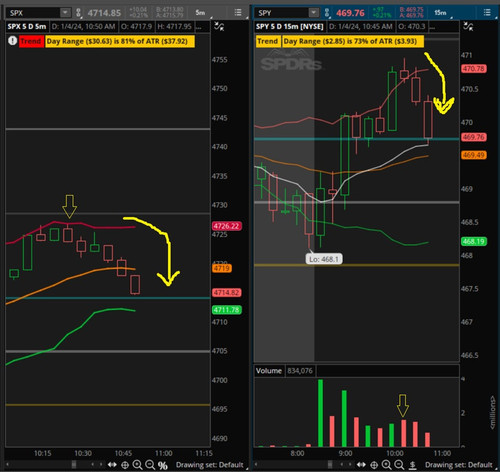This screenshot has width=500, height=472.
Task: Click the SPX symbol input field
Action: point(33,13)
